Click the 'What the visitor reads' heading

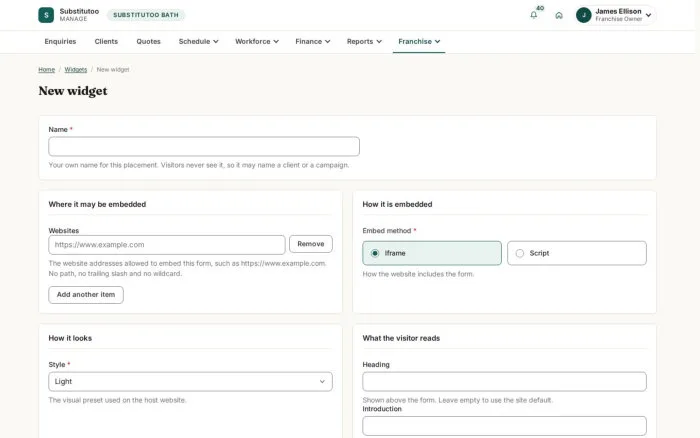pos(401,338)
